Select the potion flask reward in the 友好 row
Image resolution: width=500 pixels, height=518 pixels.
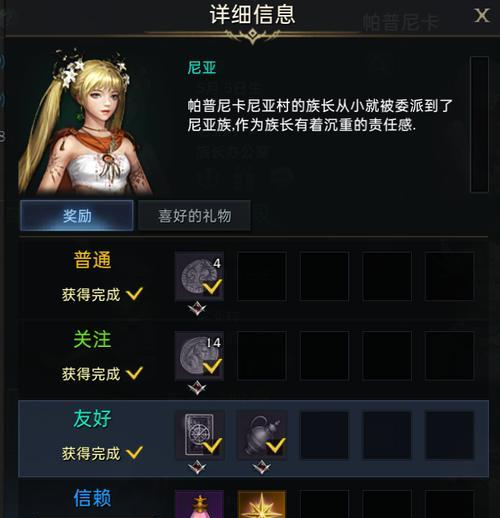pyautogui.click(x=262, y=435)
